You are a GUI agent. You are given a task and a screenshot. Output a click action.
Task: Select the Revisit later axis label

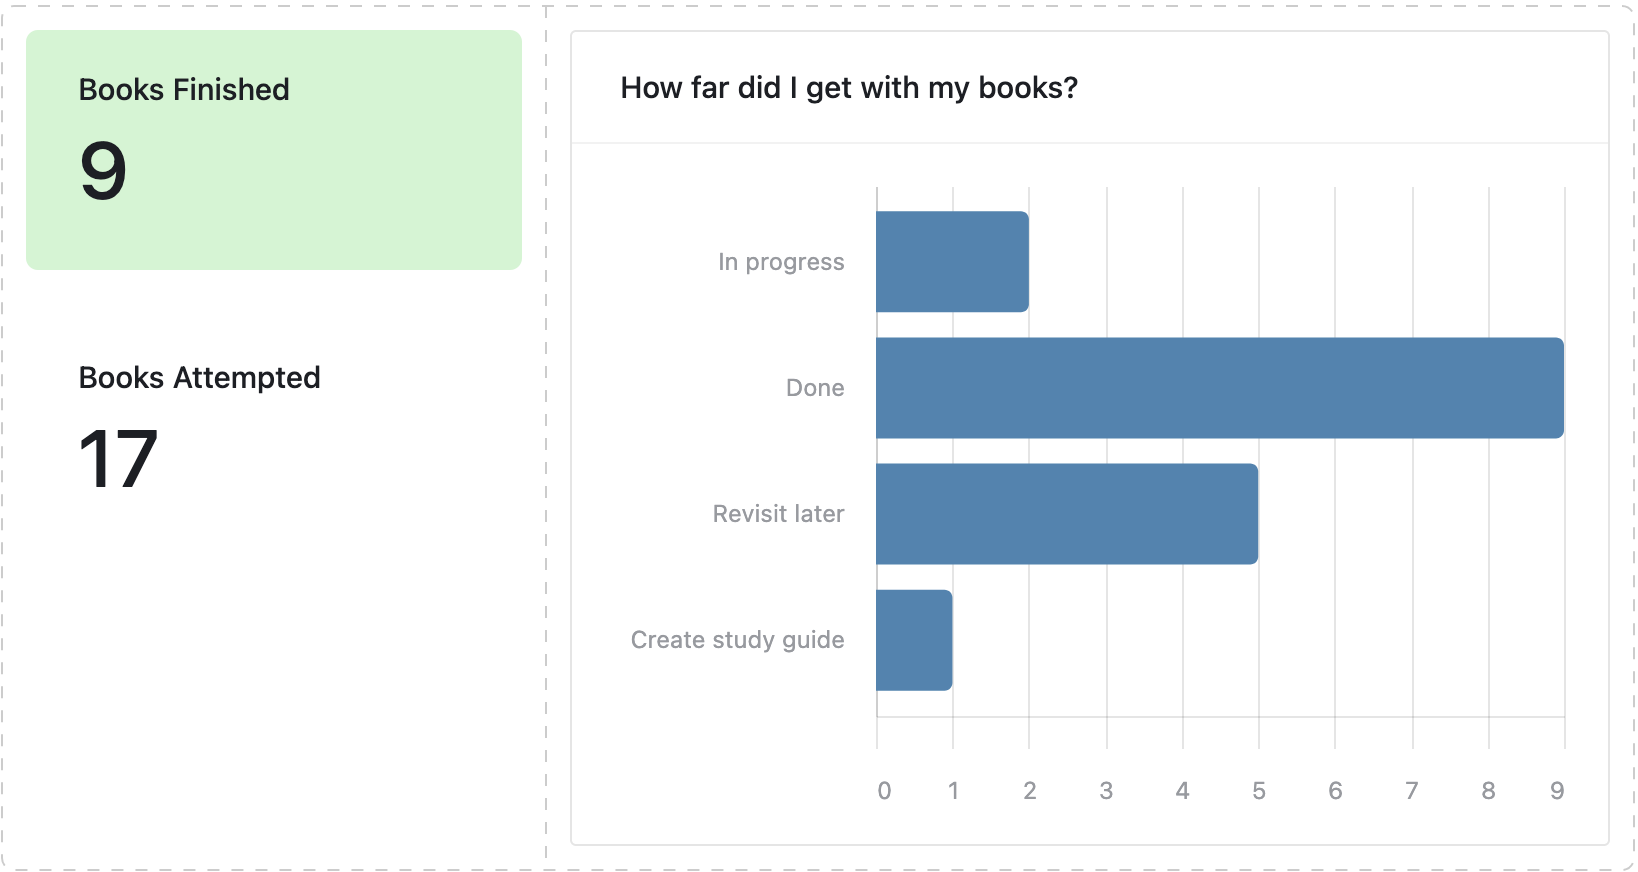(x=778, y=514)
